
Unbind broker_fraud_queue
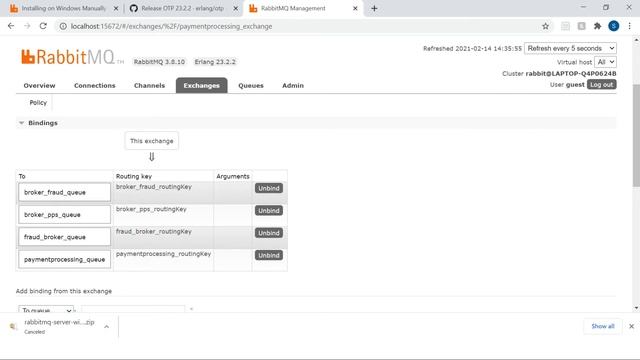(x=269, y=188)
